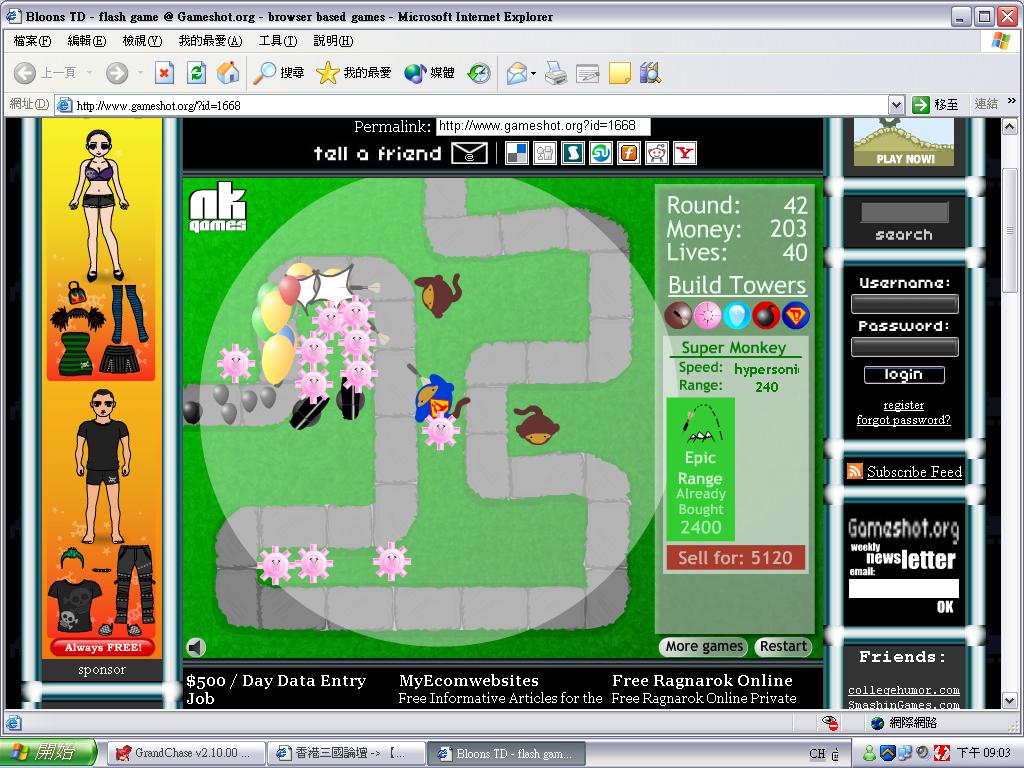Share via the Yahoo Y icon
Viewport: 1024px width, 768px height.
[685, 153]
